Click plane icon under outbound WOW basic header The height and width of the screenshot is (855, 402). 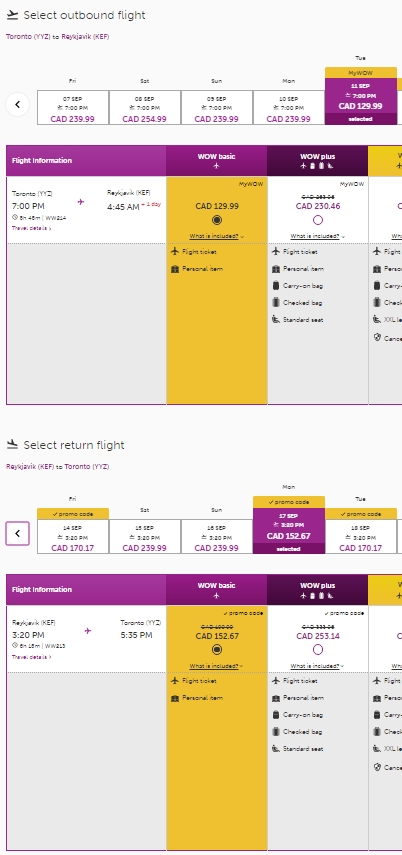(x=217, y=166)
